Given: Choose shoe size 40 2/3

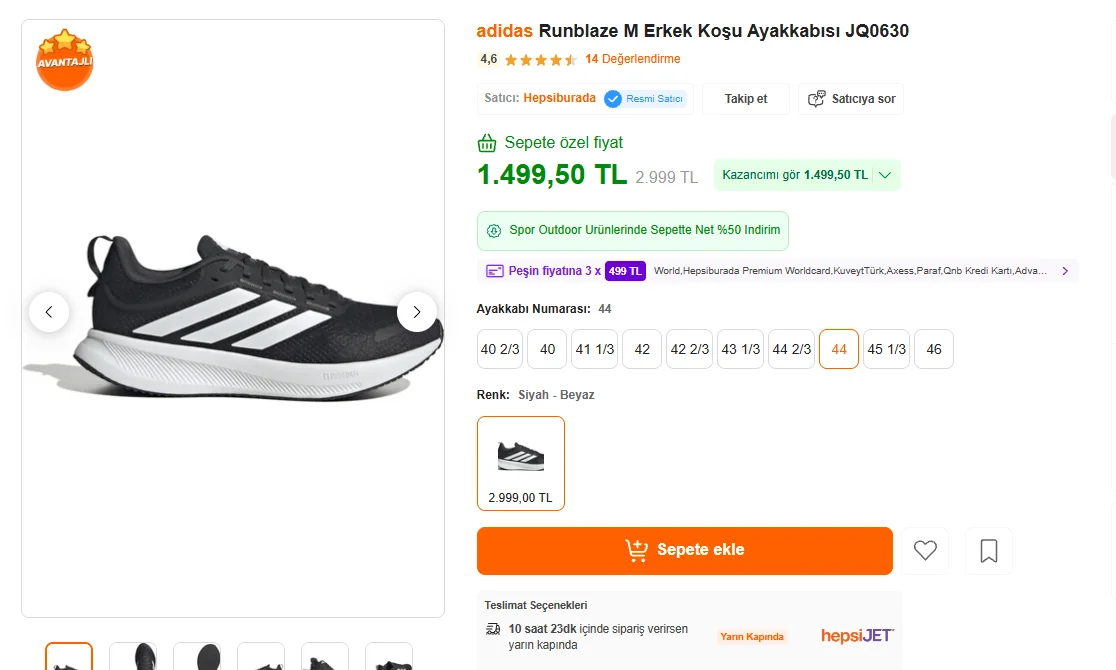Looking at the screenshot, I should [x=500, y=349].
